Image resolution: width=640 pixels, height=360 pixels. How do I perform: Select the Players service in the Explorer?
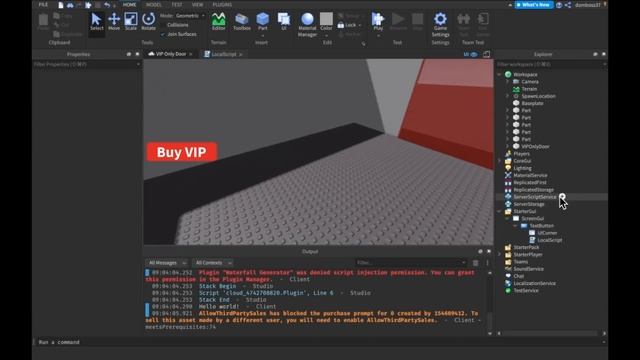[522, 154]
